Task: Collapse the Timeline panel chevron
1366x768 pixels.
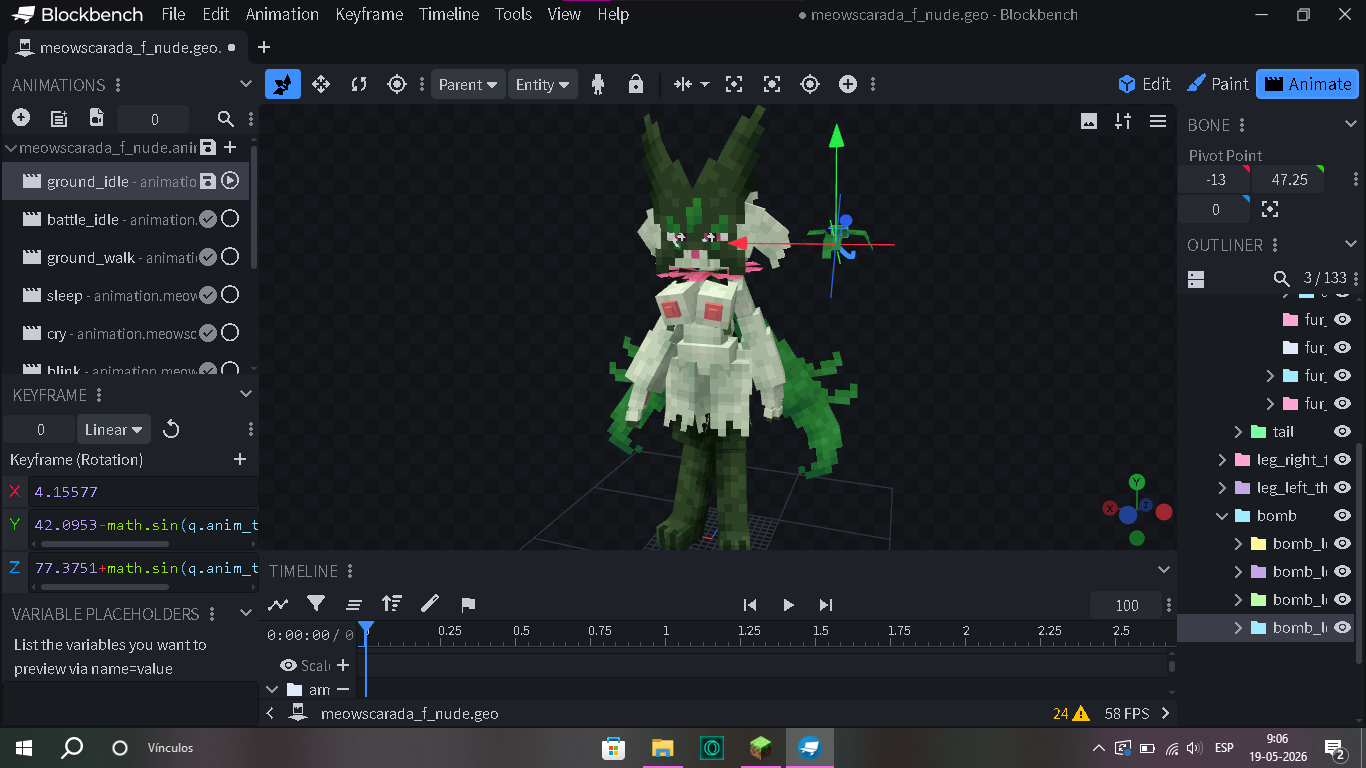Action: (x=1163, y=570)
